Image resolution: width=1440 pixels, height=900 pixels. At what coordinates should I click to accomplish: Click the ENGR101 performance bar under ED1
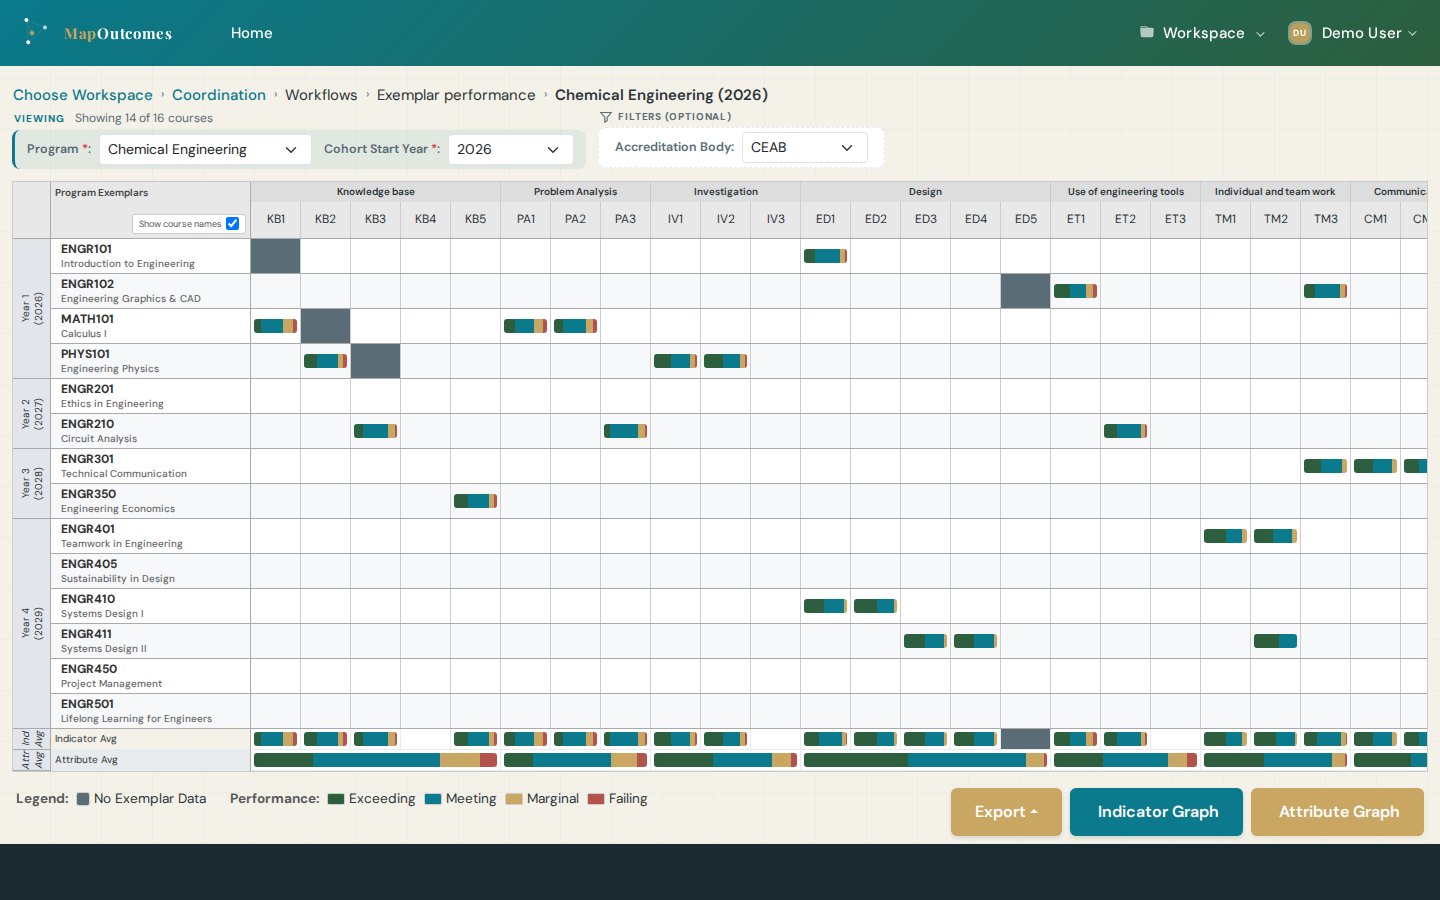(x=825, y=256)
